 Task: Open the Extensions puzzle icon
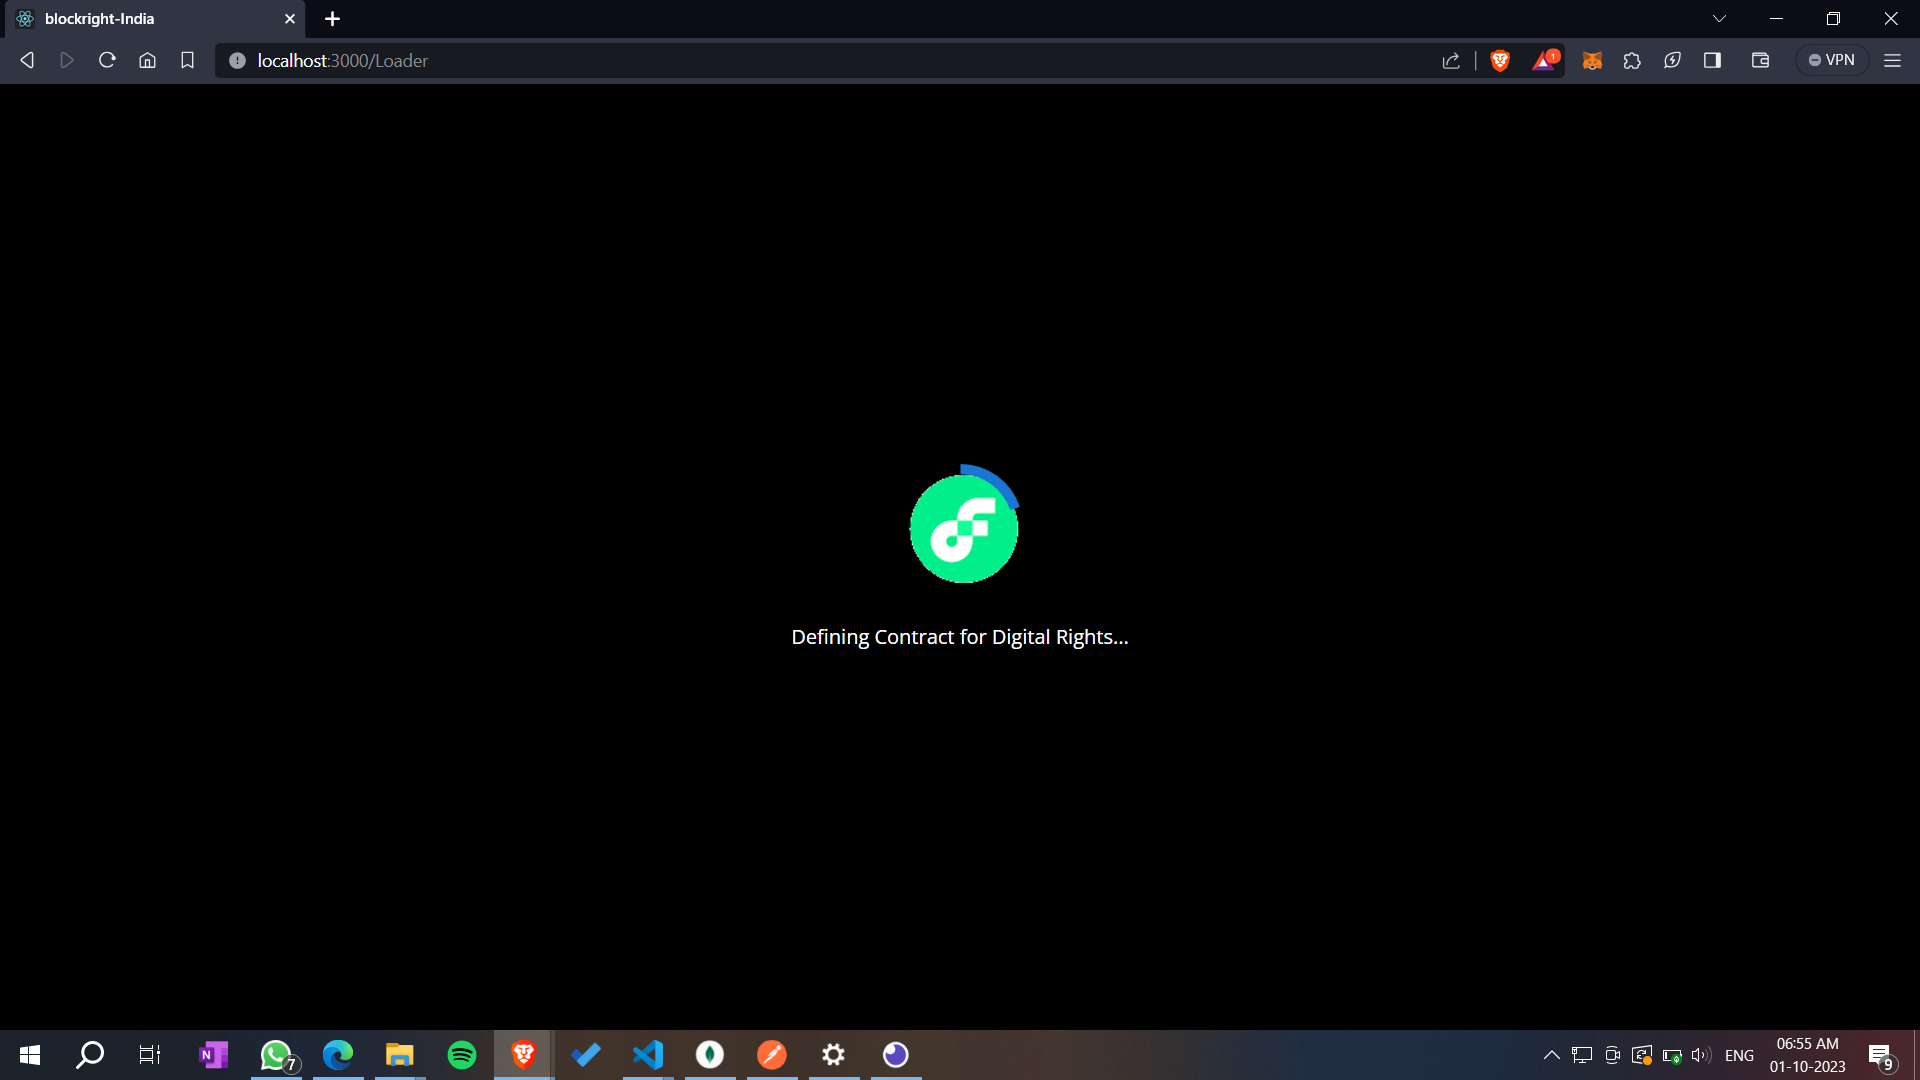(1632, 61)
